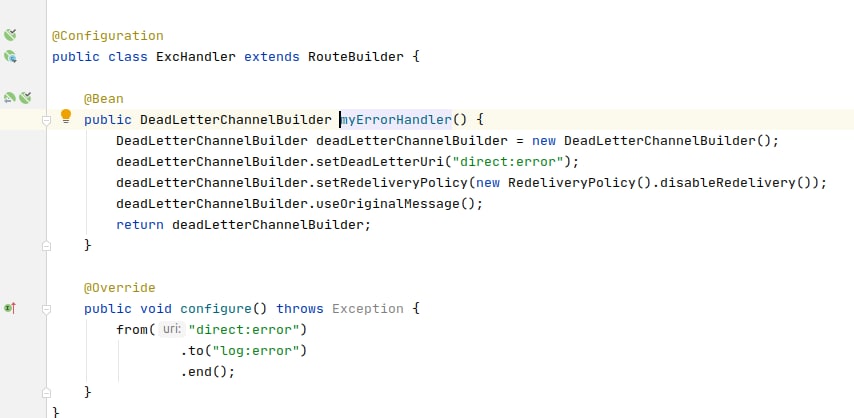Click the overriding-method gutter icon beside configure()
The height and width of the screenshot is (418, 854).
point(10,308)
